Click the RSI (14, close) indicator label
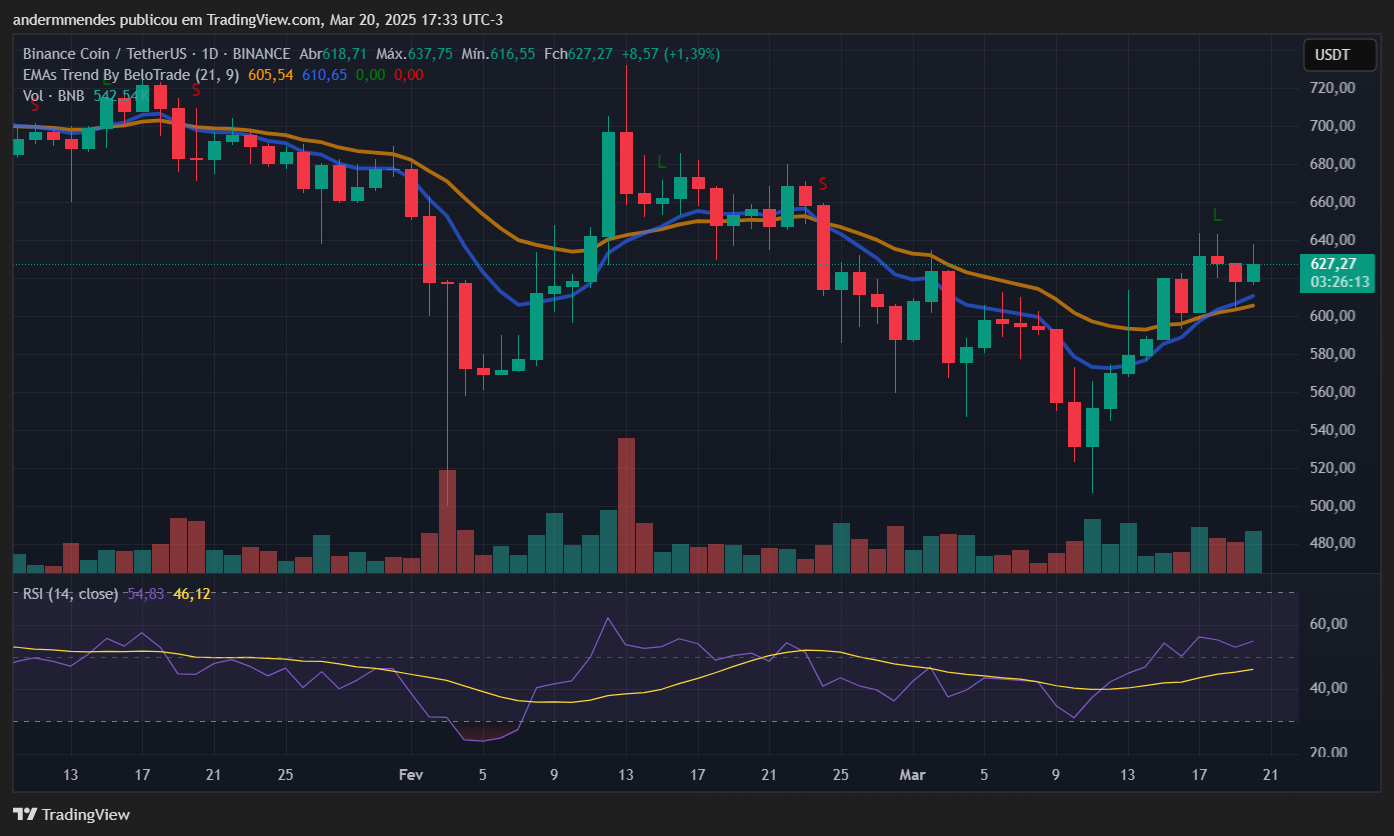 (x=70, y=594)
